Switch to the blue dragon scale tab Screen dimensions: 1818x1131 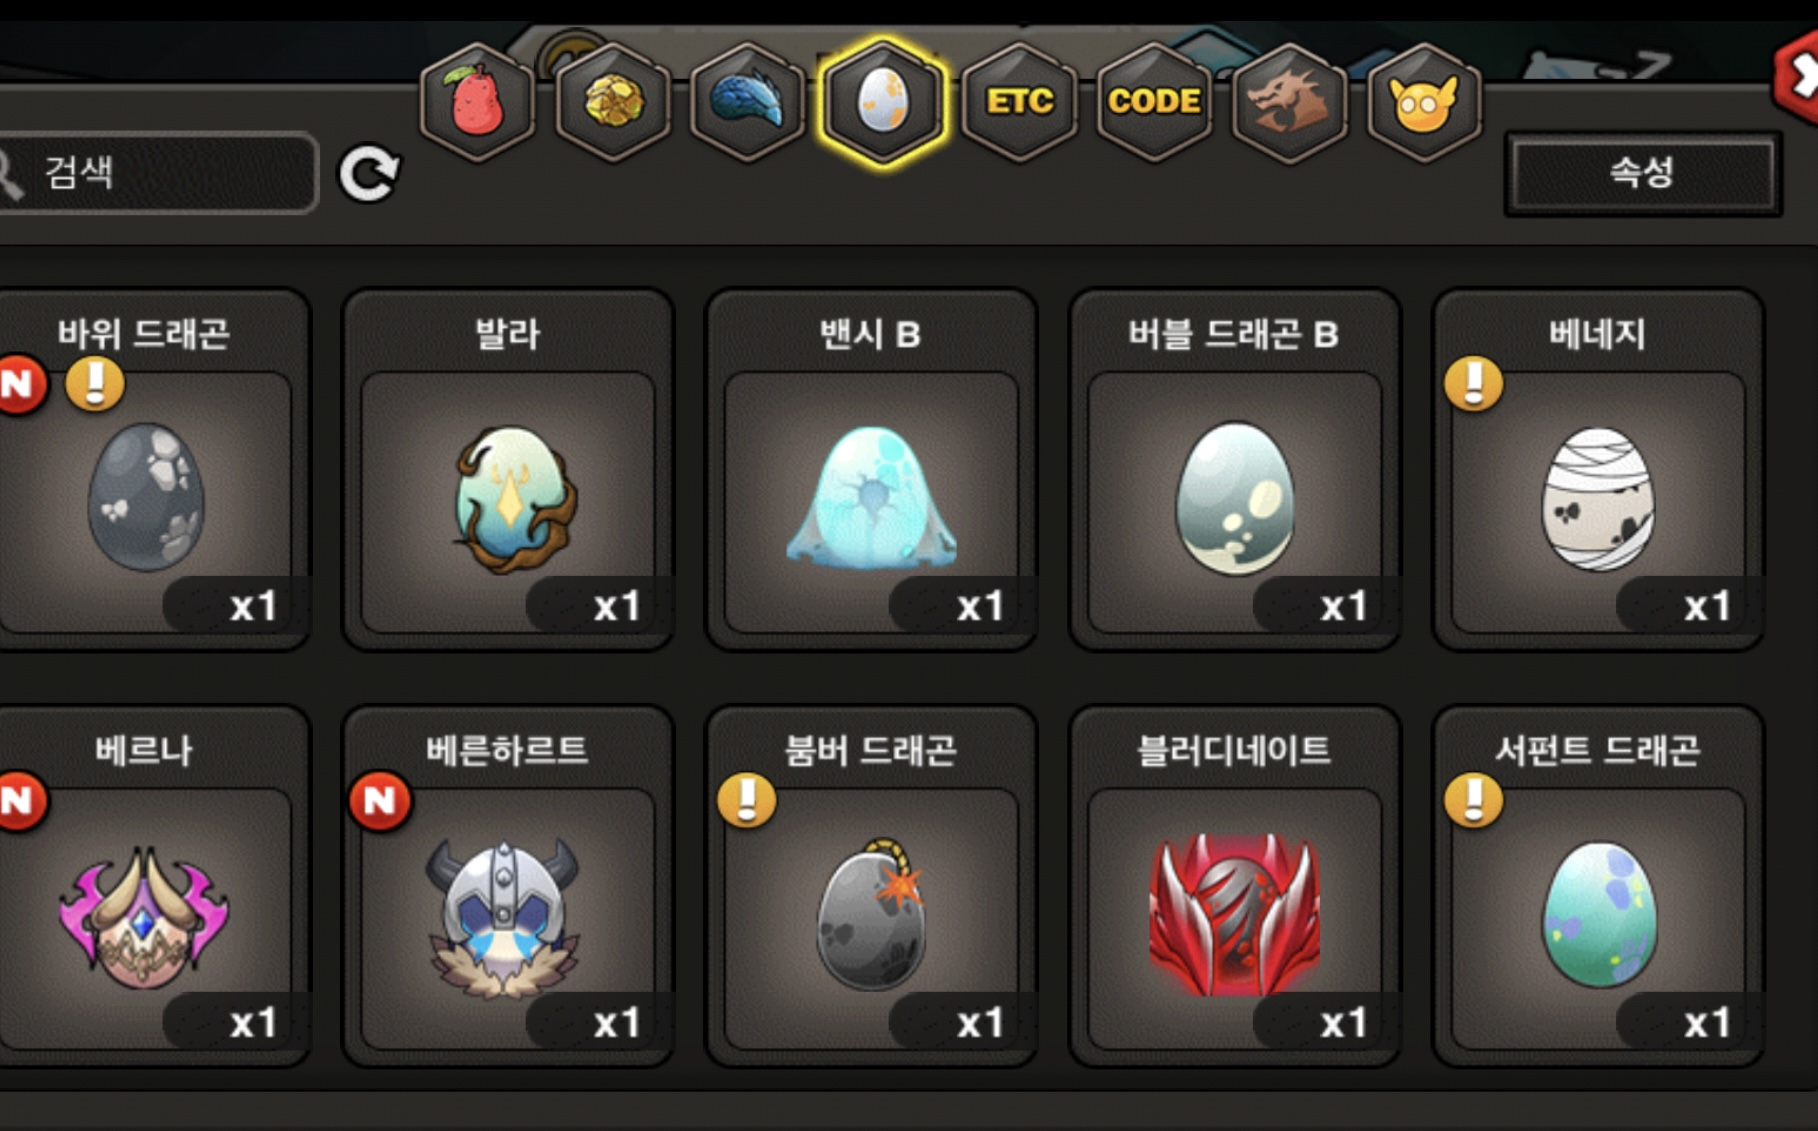tap(748, 101)
